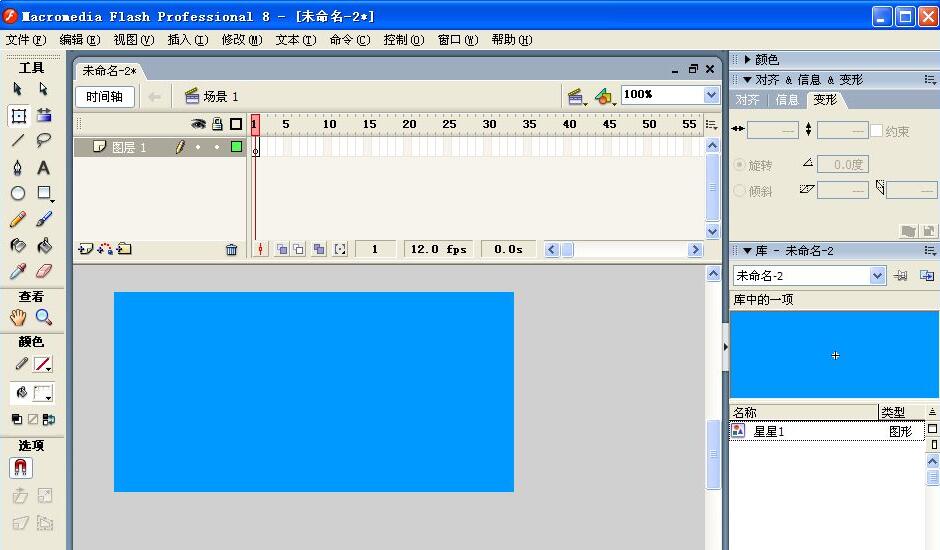The height and width of the screenshot is (550, 940).
Task: Select the Eraser tool
Action: click(x=44, y=271)
